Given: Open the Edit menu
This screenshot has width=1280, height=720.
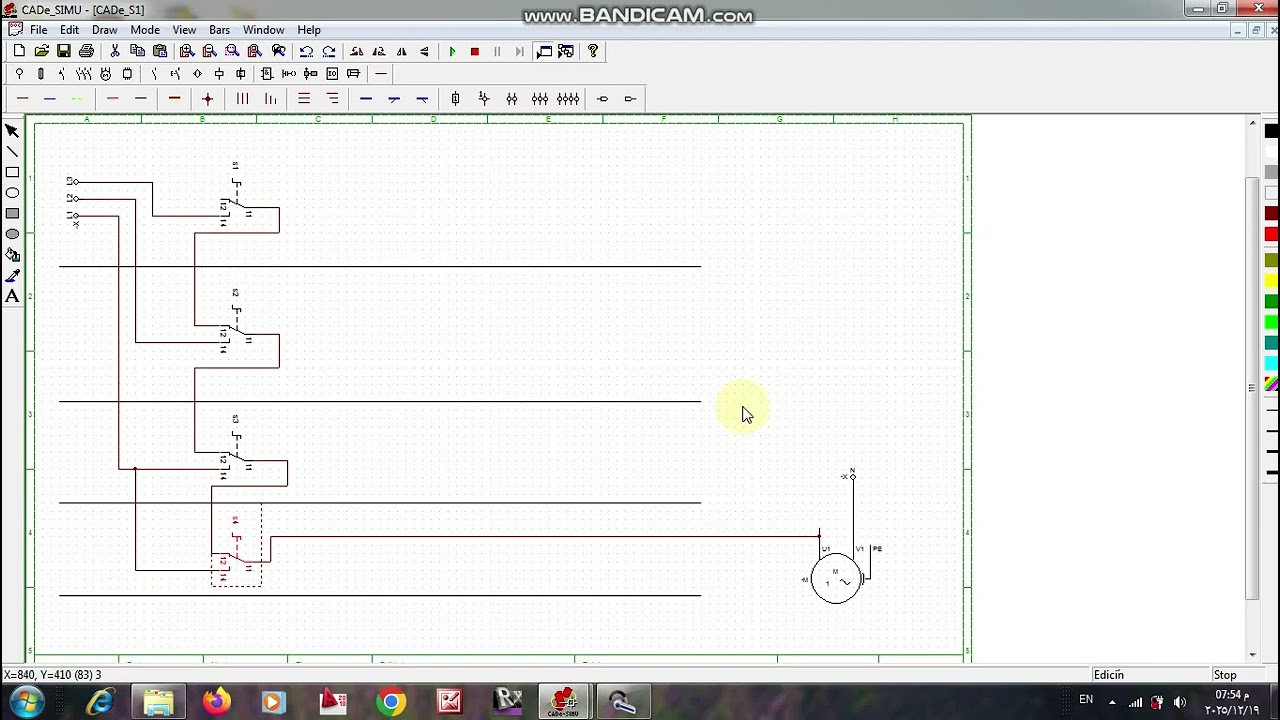Looking at the screenshot, I should tap(69, 30).
